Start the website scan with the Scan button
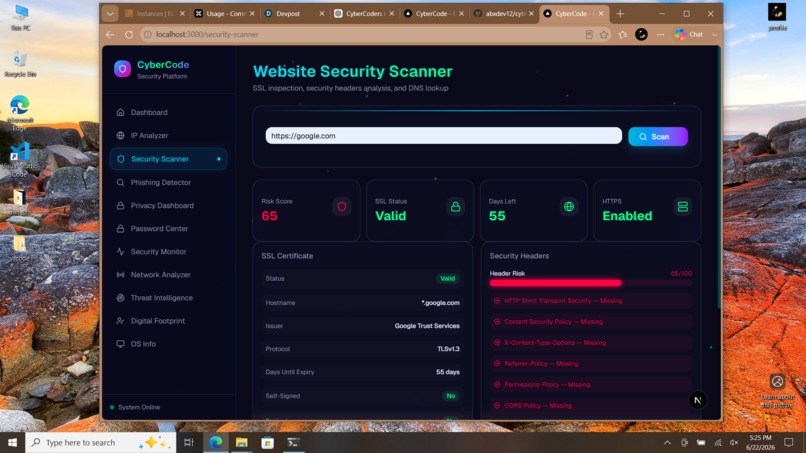Screen dimensions: 806x453 coord(658,136)
